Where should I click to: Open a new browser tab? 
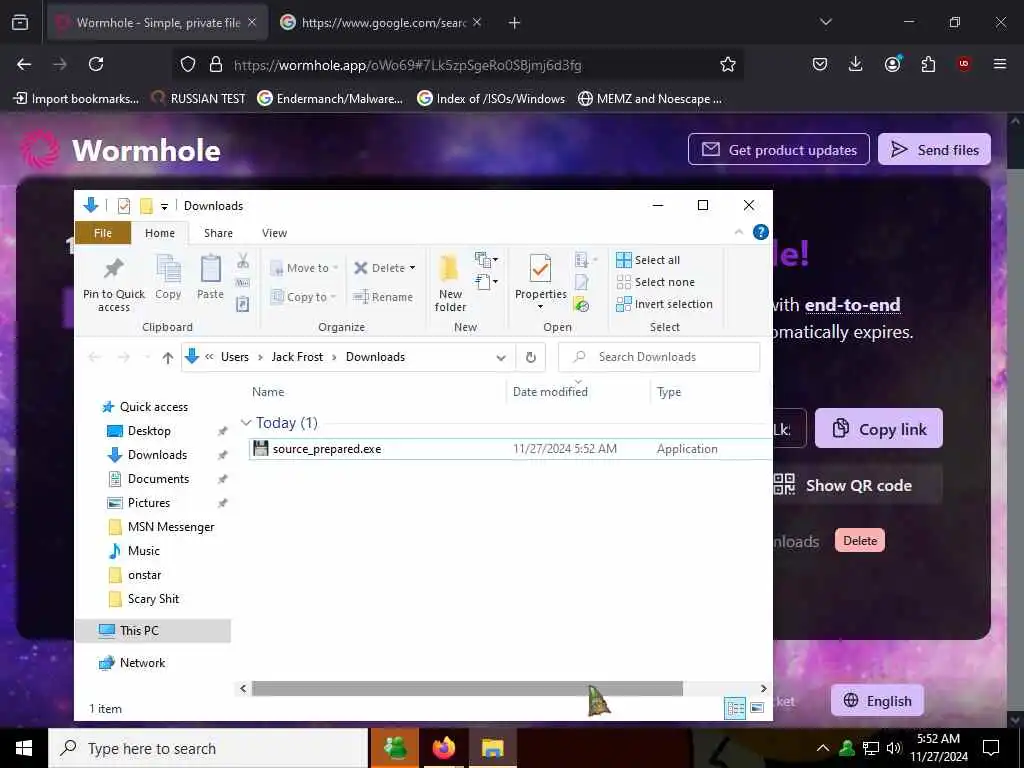(515, 23)
